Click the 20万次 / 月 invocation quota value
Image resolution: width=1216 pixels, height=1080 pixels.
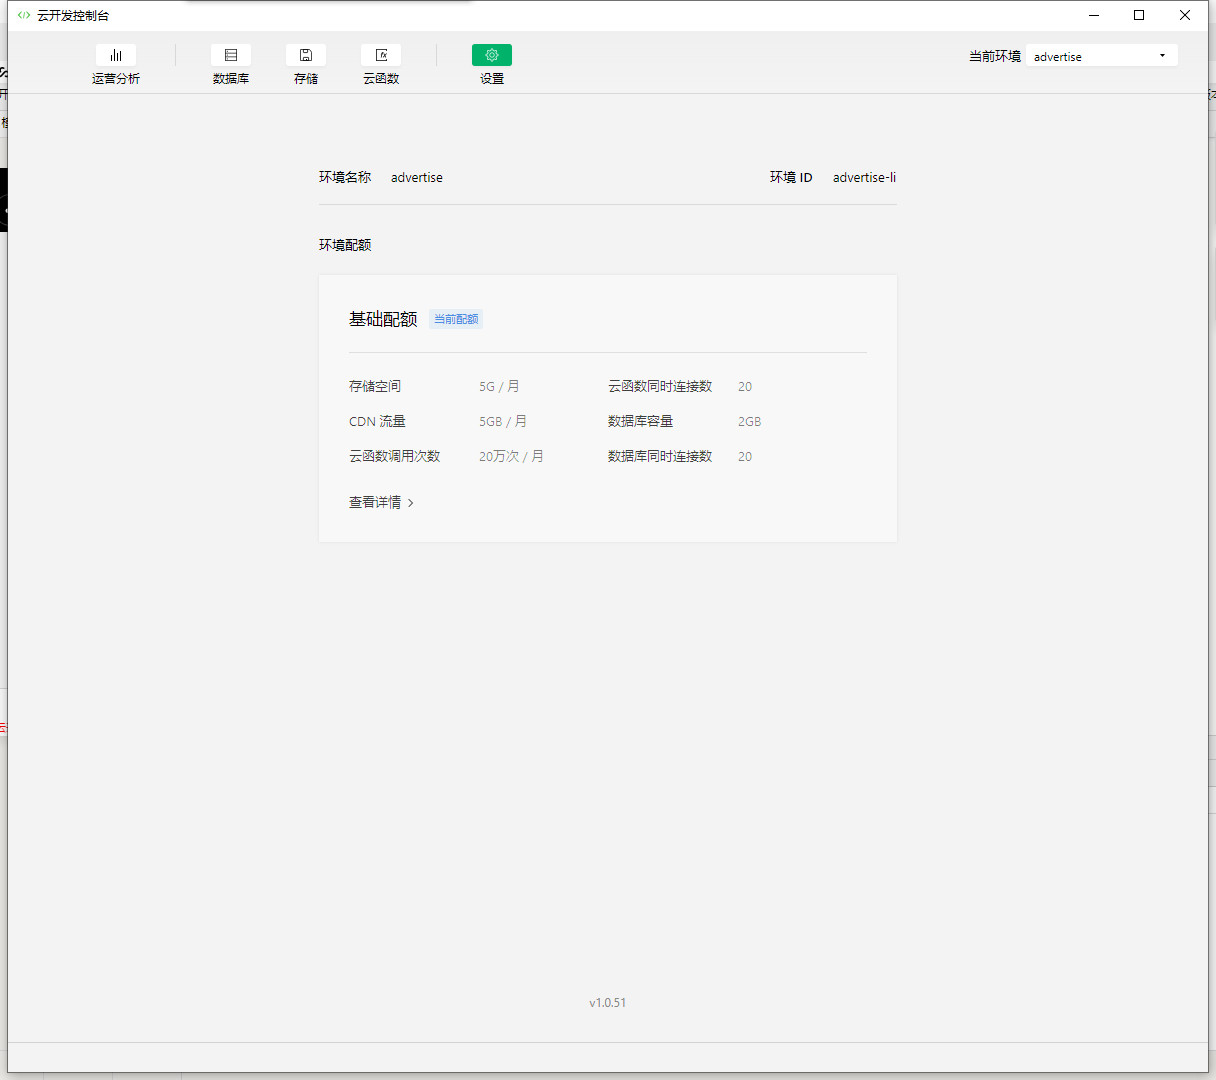pos(511,456)
